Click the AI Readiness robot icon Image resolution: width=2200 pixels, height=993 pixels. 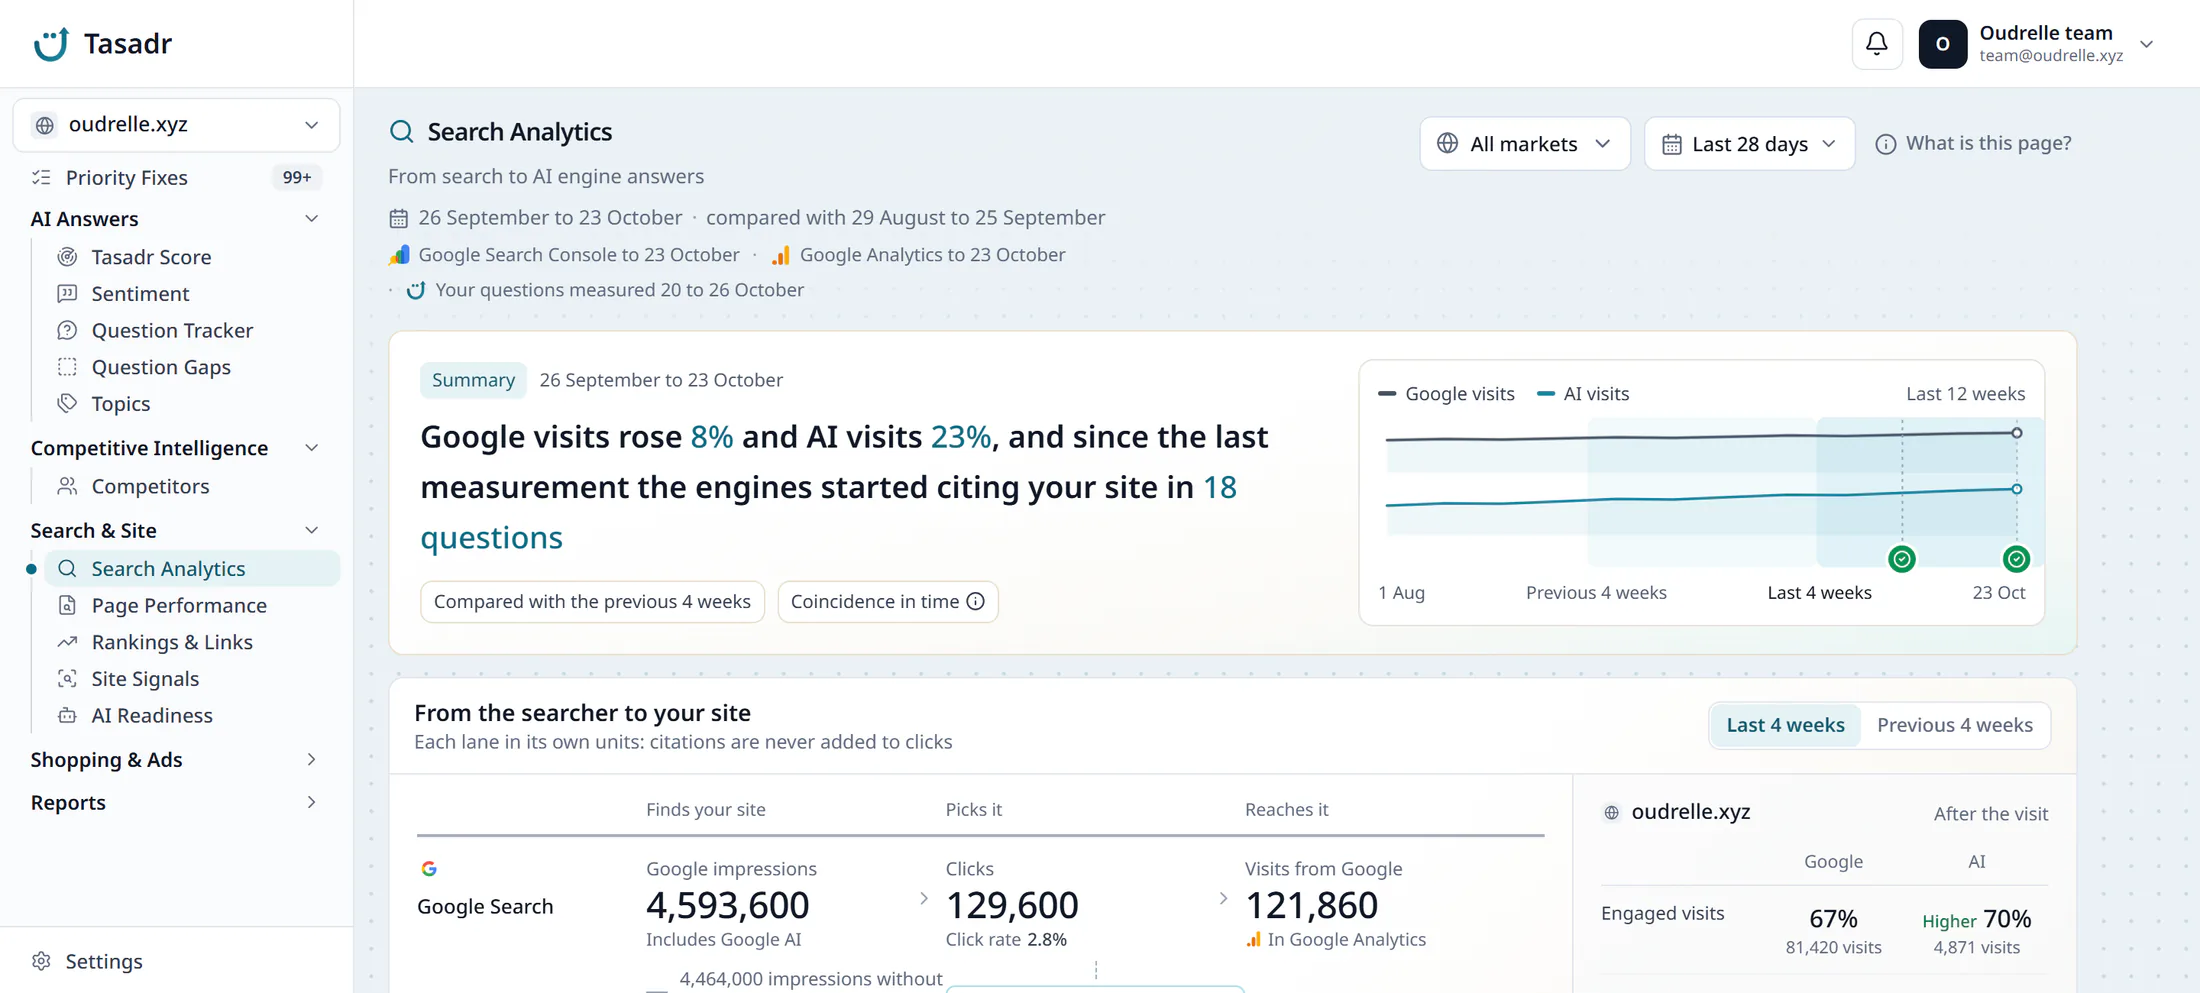coord(67,715)
